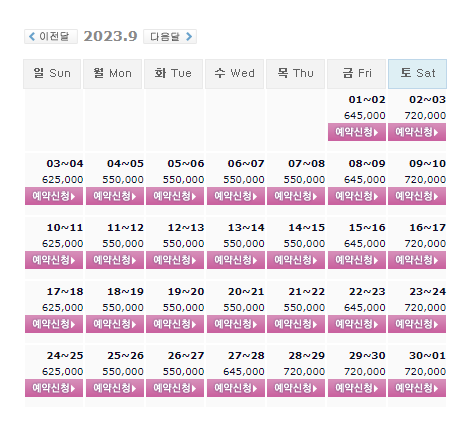Click the 550,000 price under 11~12

123,243
